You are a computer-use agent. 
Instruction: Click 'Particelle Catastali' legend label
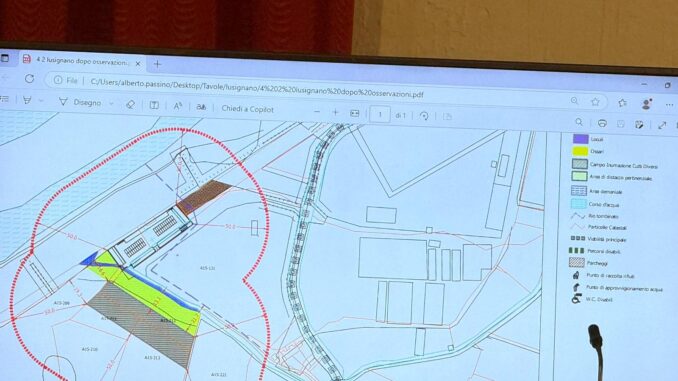(607, 227)
